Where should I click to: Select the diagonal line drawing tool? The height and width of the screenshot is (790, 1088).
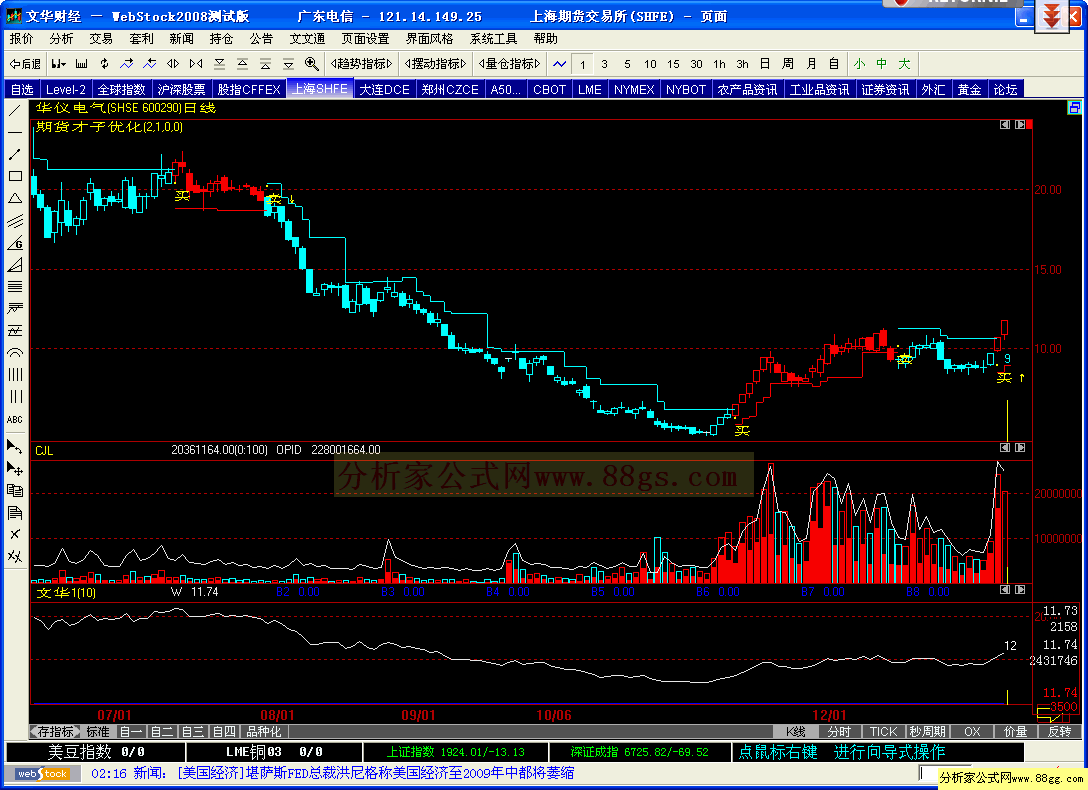15,110
